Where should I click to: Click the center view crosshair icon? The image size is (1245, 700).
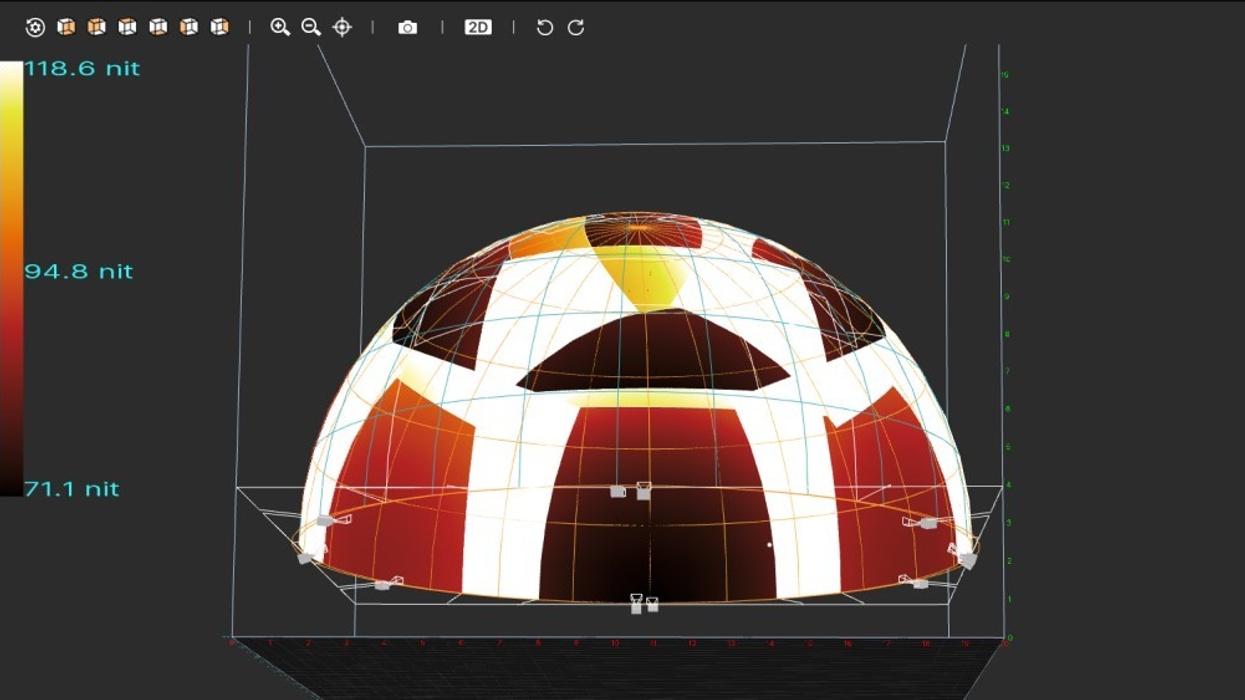(344, 27)
